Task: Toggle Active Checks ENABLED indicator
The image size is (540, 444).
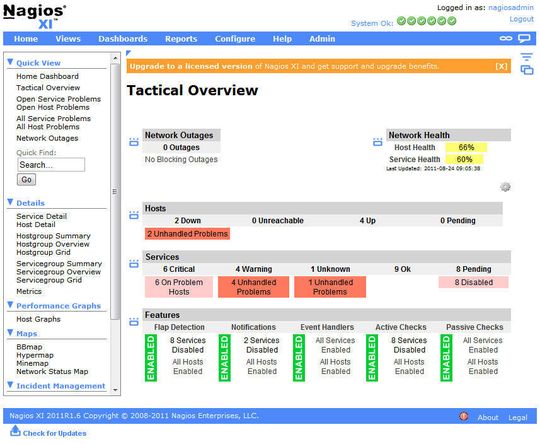Action: (372, 358)
